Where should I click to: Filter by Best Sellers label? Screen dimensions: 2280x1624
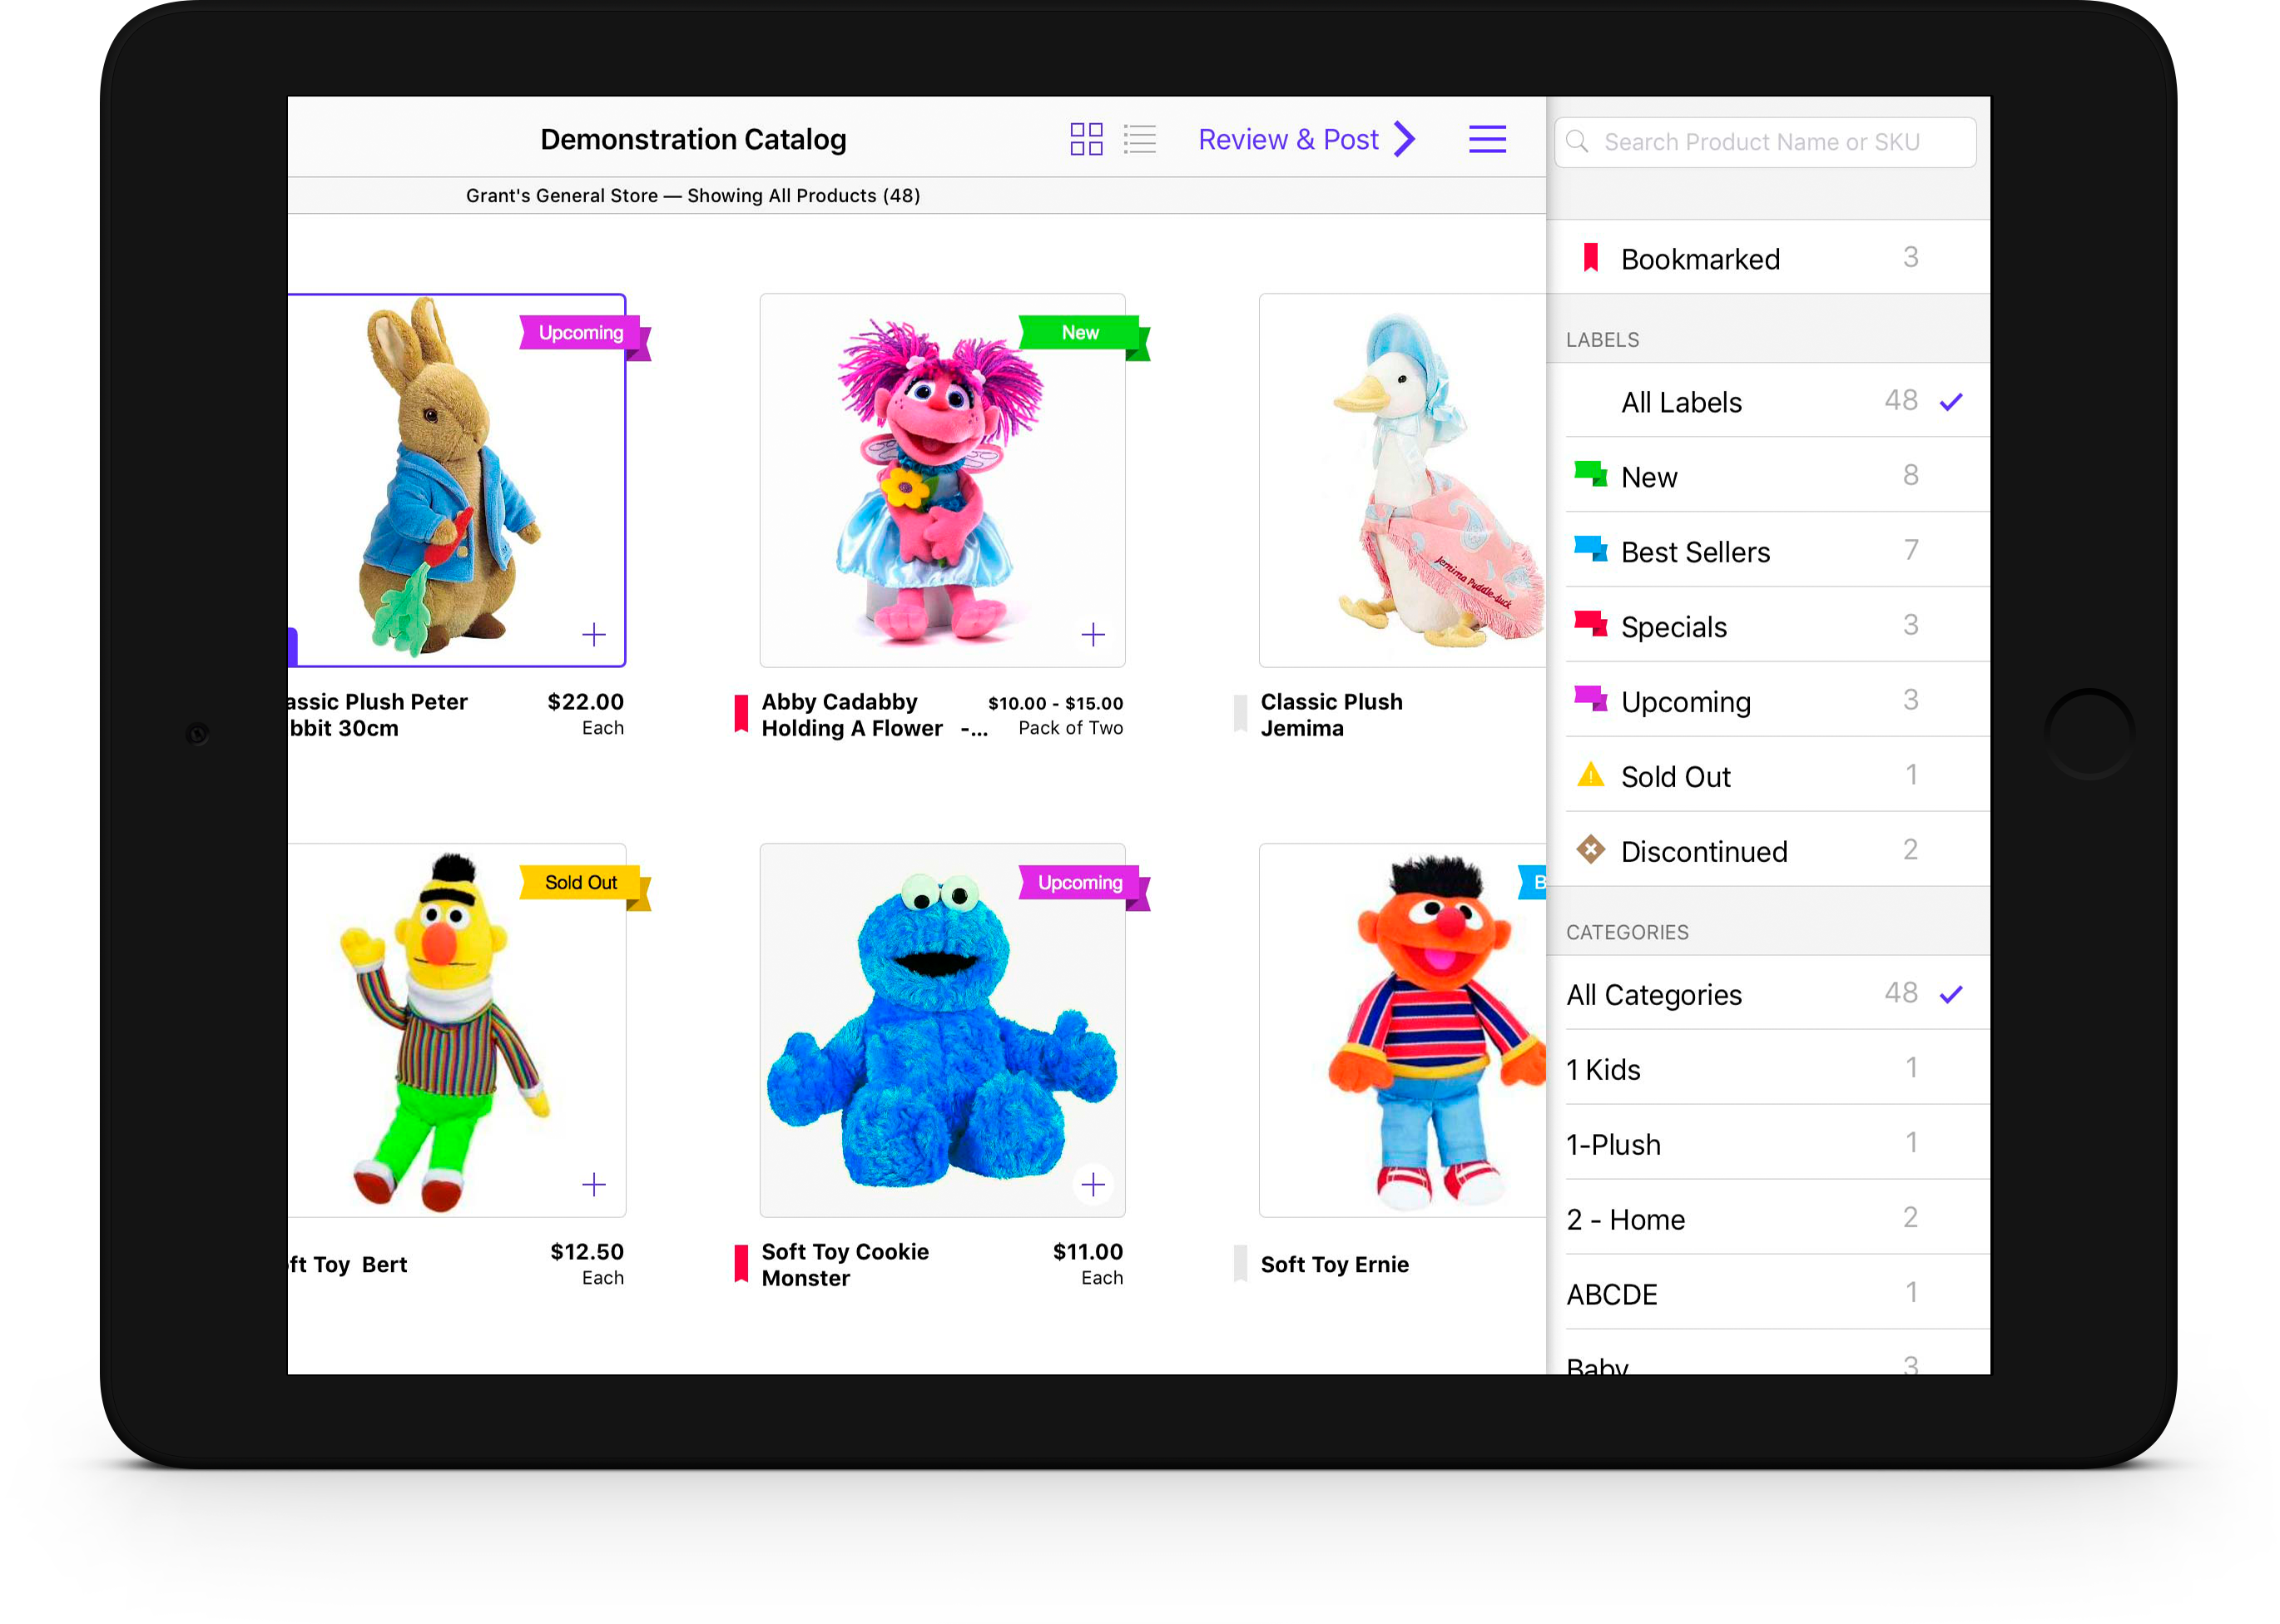[1767, 551]
